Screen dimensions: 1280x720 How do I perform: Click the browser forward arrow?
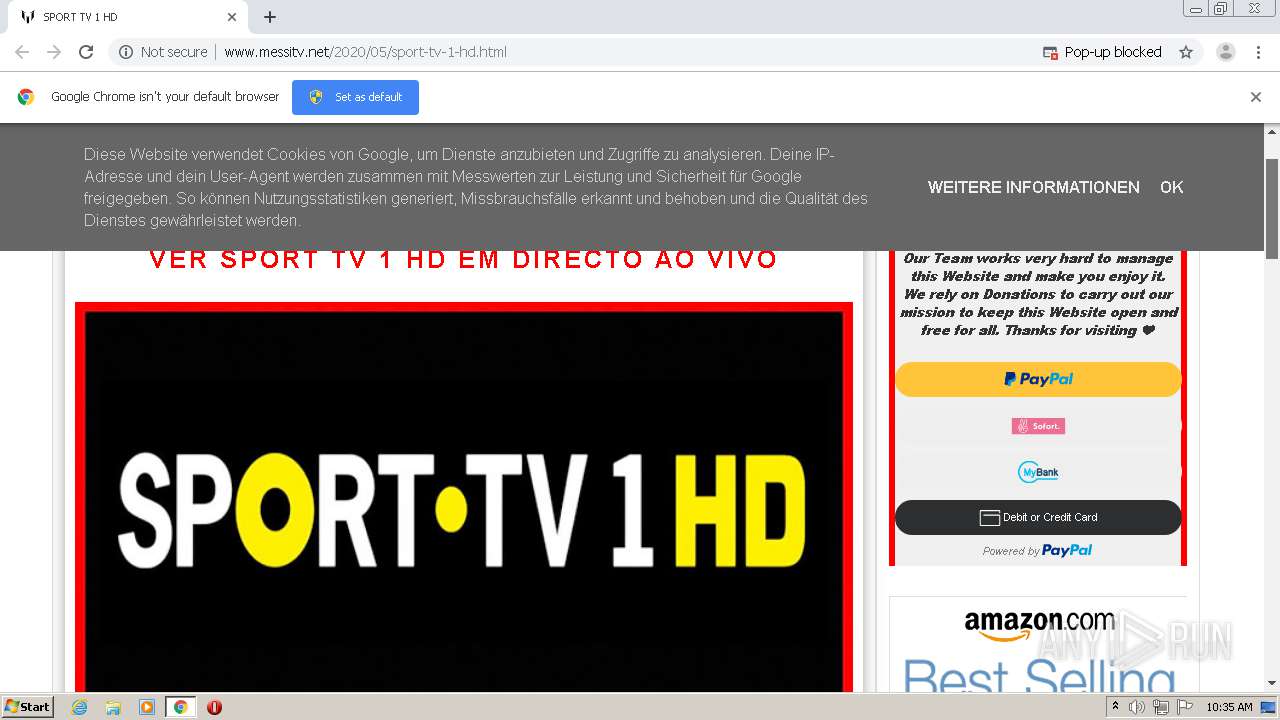[54, 52]
